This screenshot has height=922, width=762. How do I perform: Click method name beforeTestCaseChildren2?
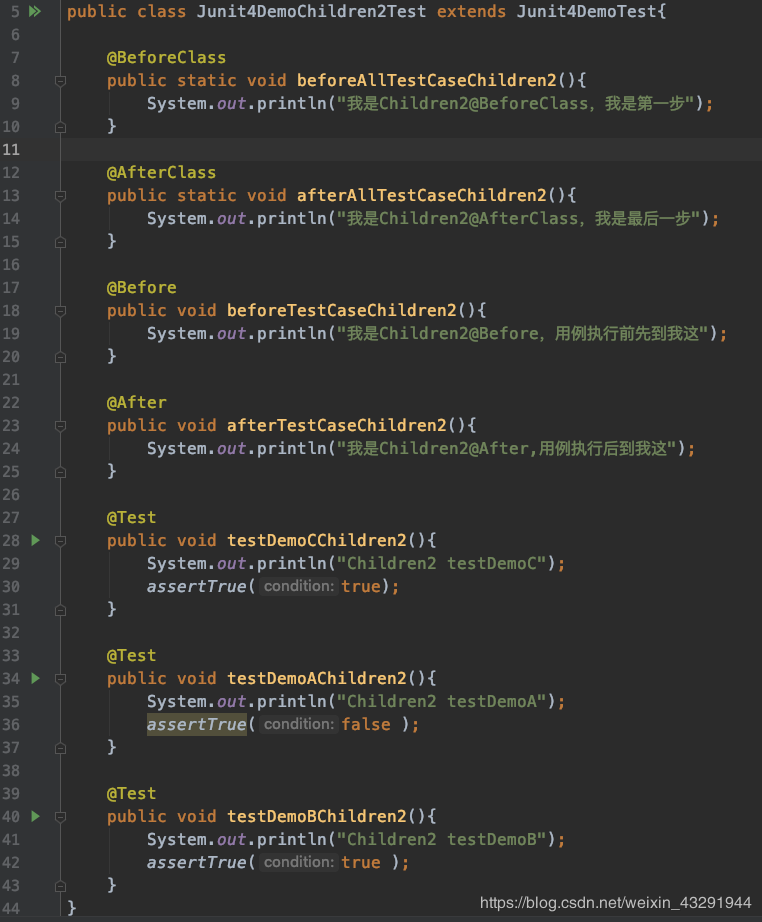[342, 310]
